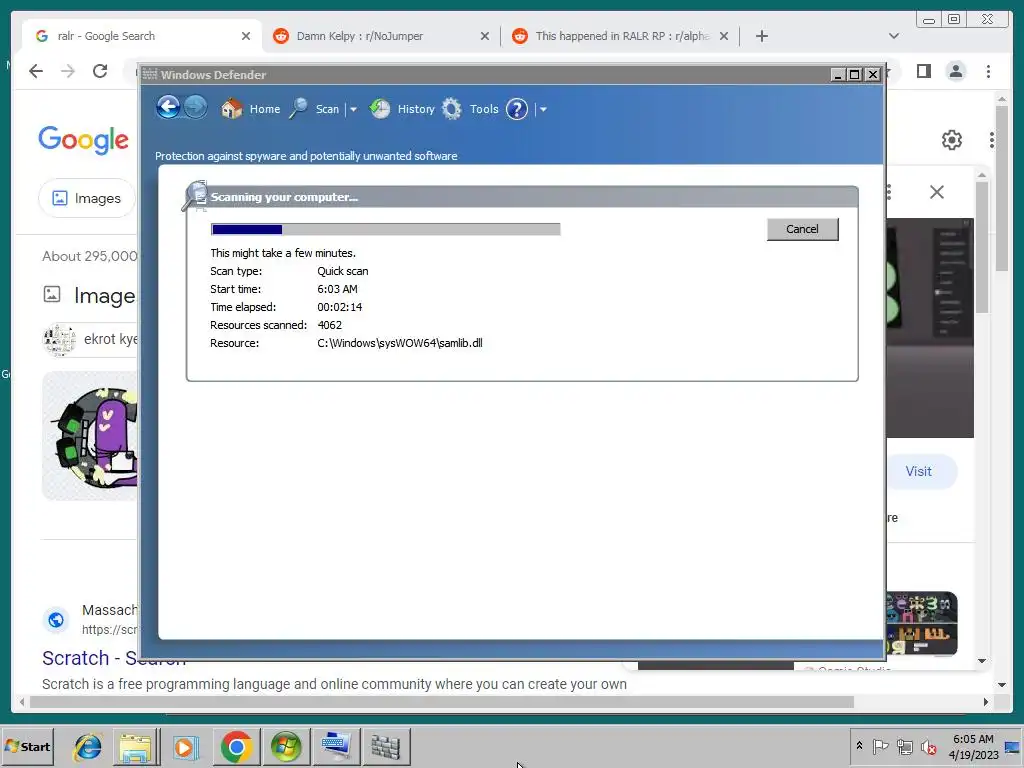Open network tray icon

(904, 746)
